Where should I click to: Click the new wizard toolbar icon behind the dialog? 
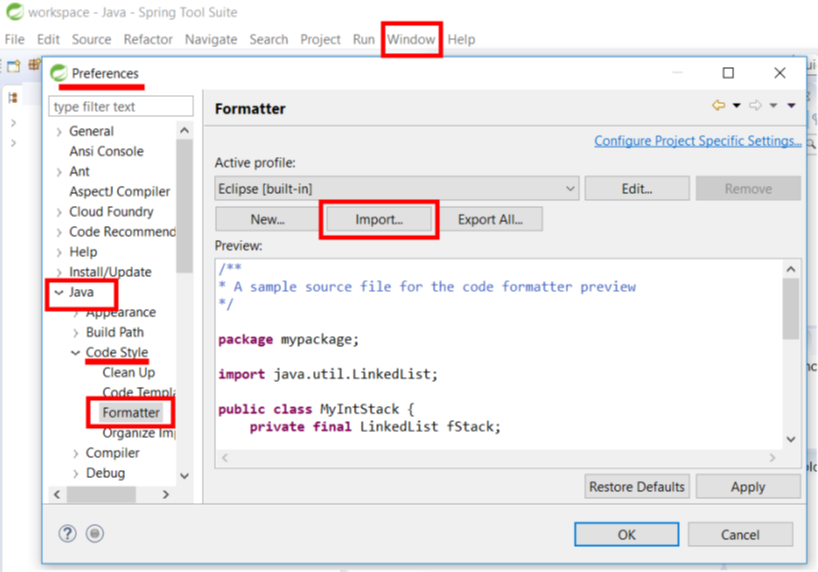click(14, 65)
